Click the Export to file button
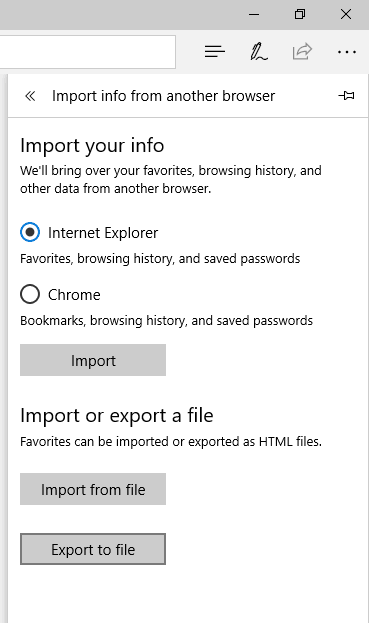 click(x=93, y=549)
